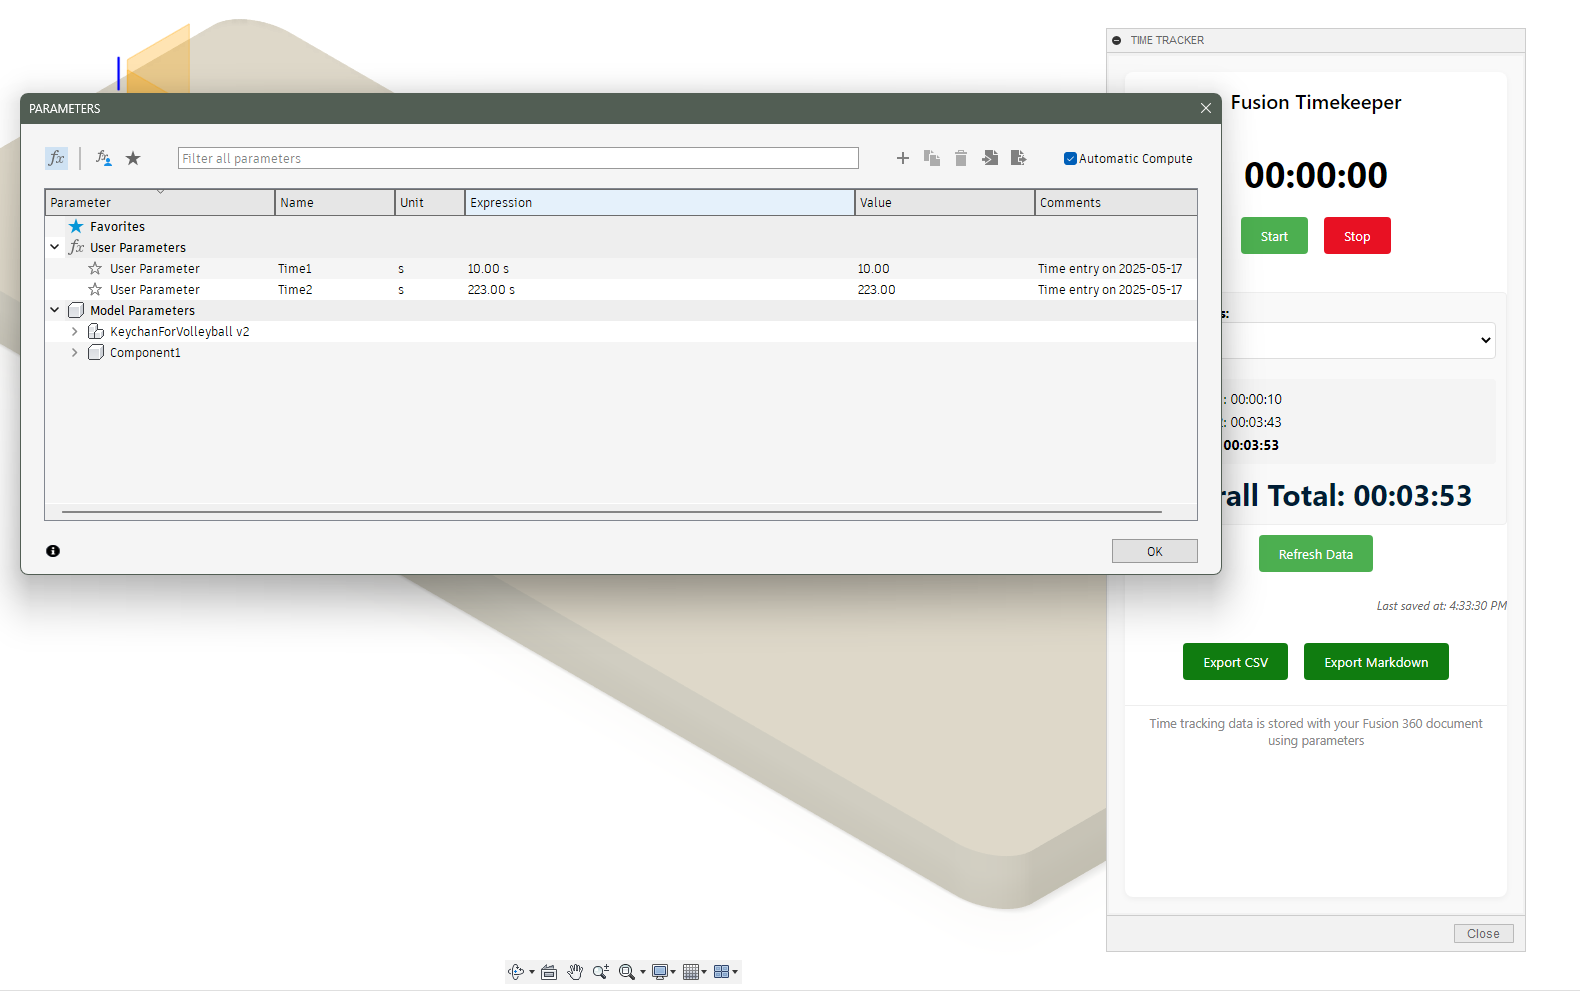Close the Time Tracker panel button

click(1483, 933)
